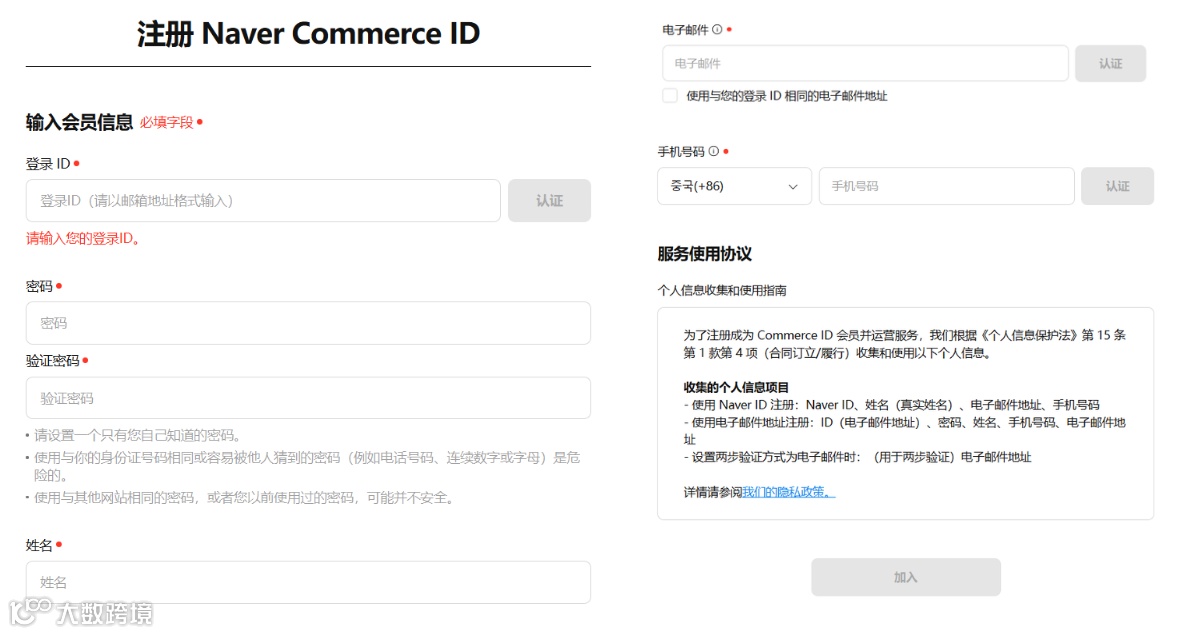Image resolution: width=1179 pixels, height=634 pixels.
Task: Click the bold text 收集的个人信息项目
Action: pyautogui.click(x=735, y=387)
